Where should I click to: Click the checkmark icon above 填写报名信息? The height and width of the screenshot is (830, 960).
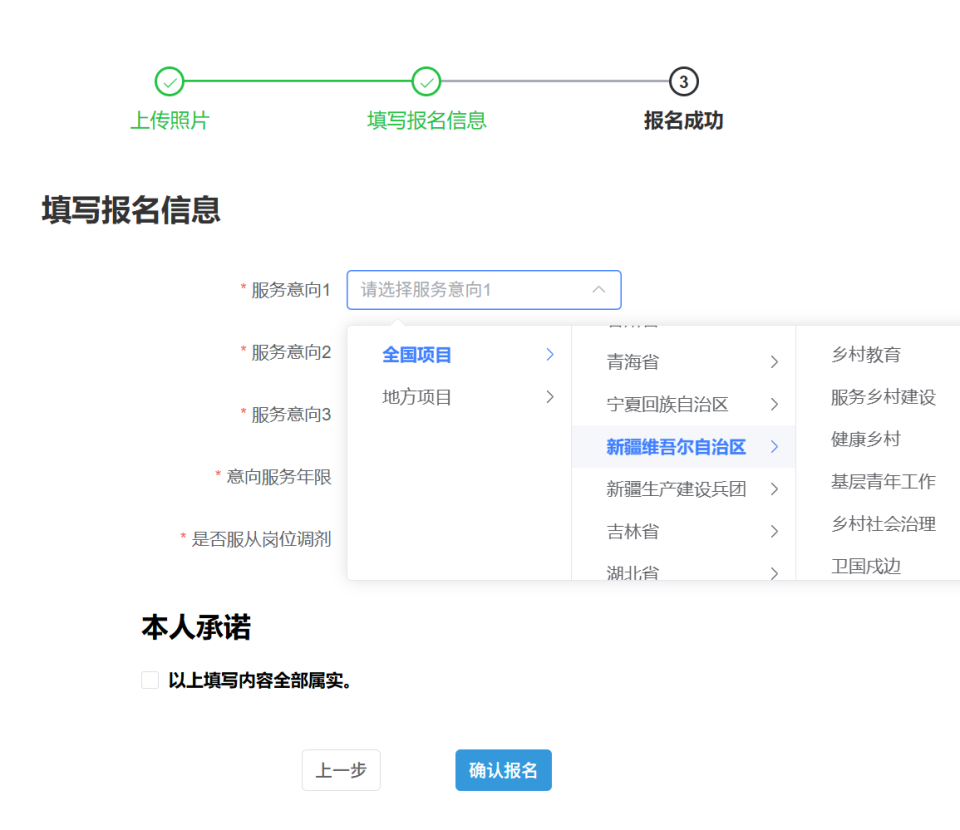(x=426, y=82)
